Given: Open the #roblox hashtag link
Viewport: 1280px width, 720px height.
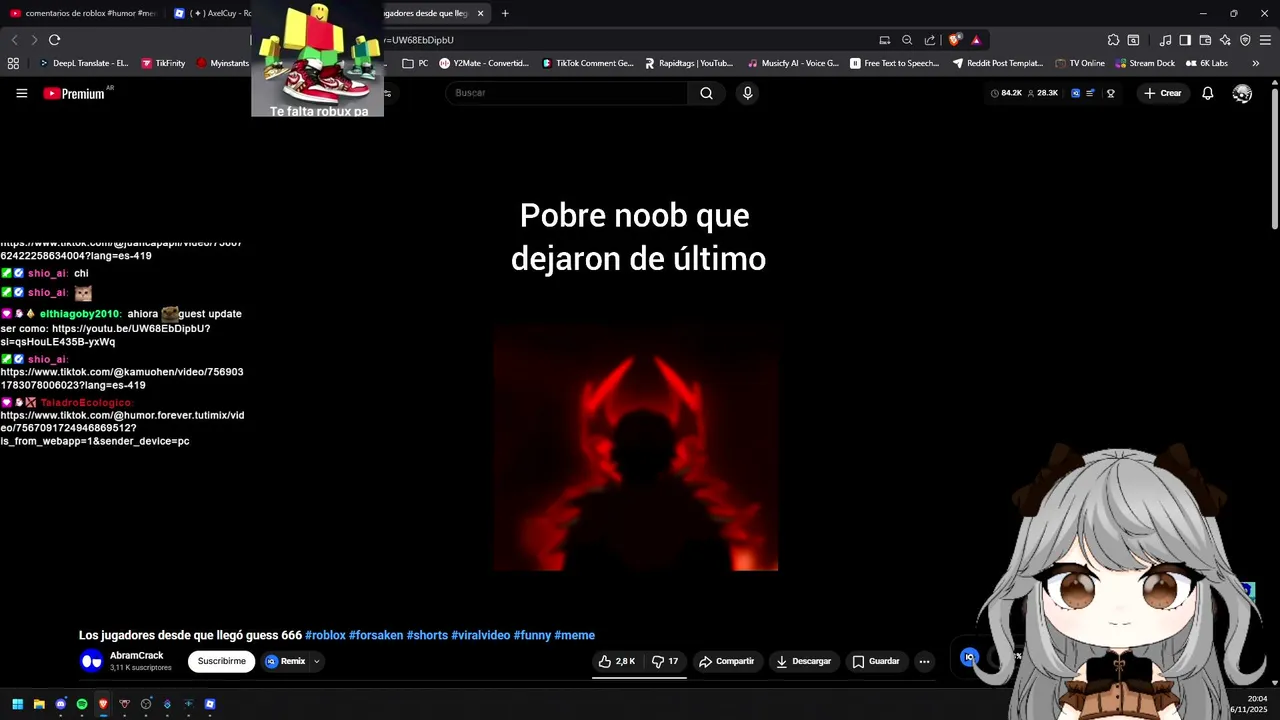Looking at the screenshot, I should (x=325, y=635).
